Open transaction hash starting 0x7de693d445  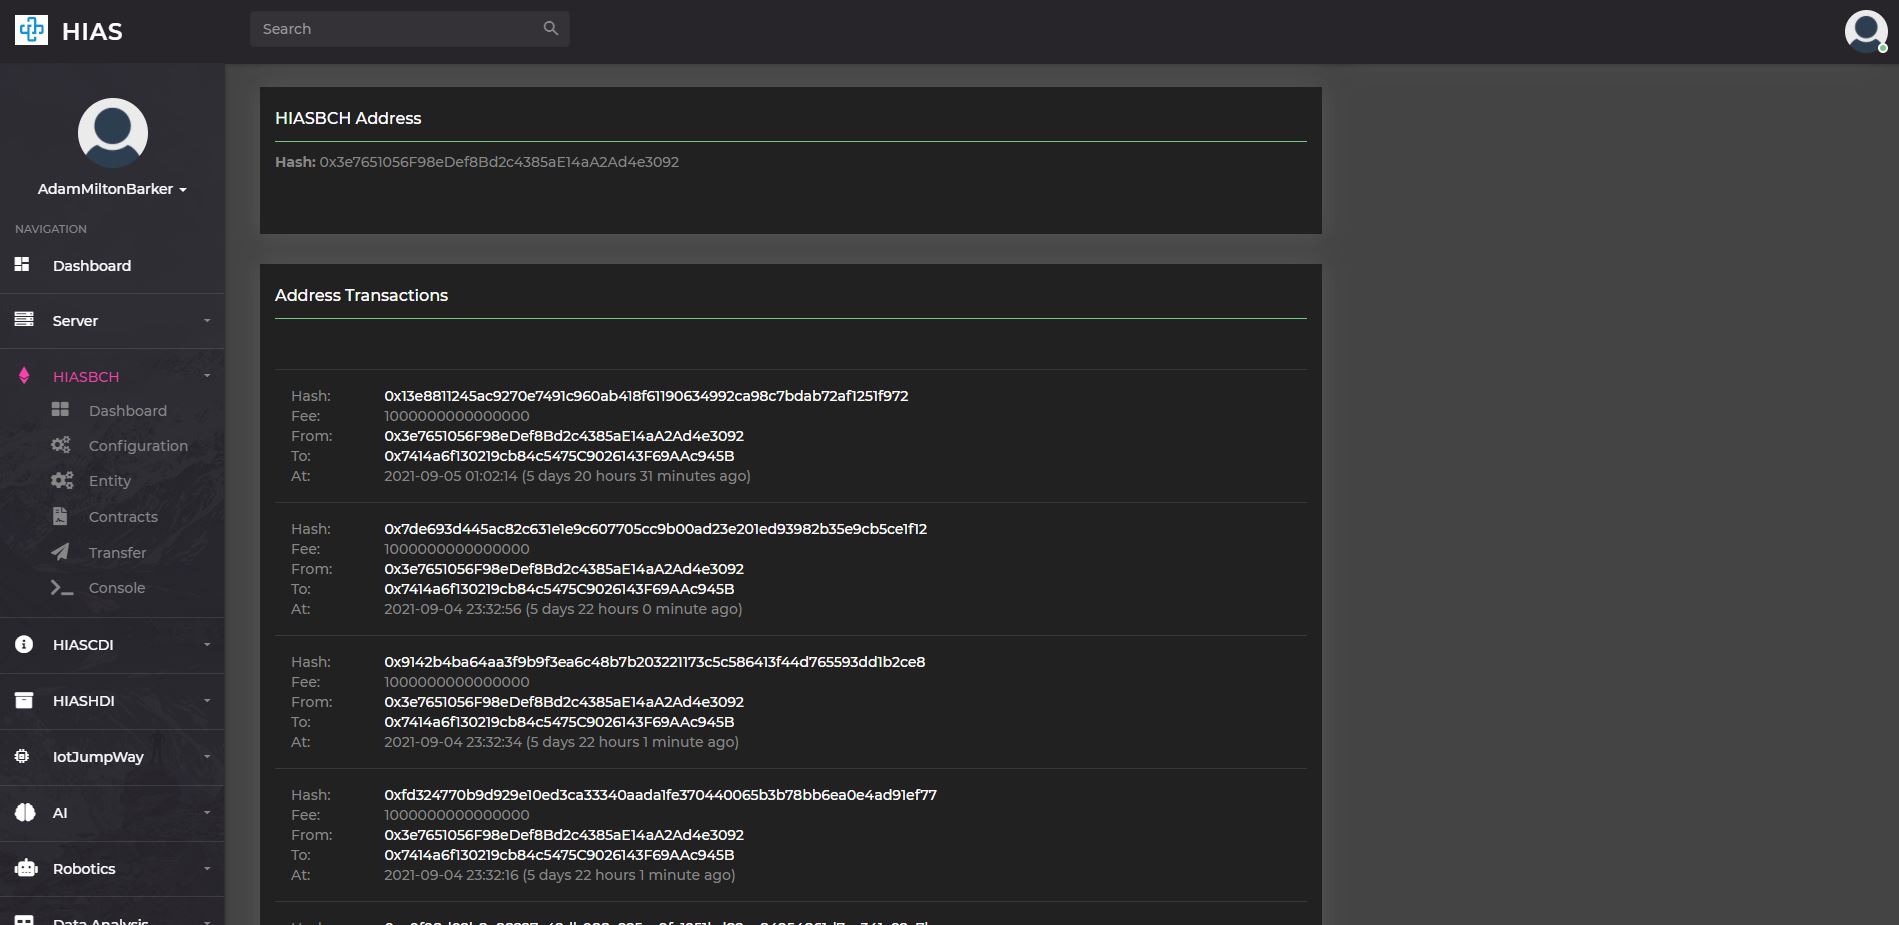(655, 529)
